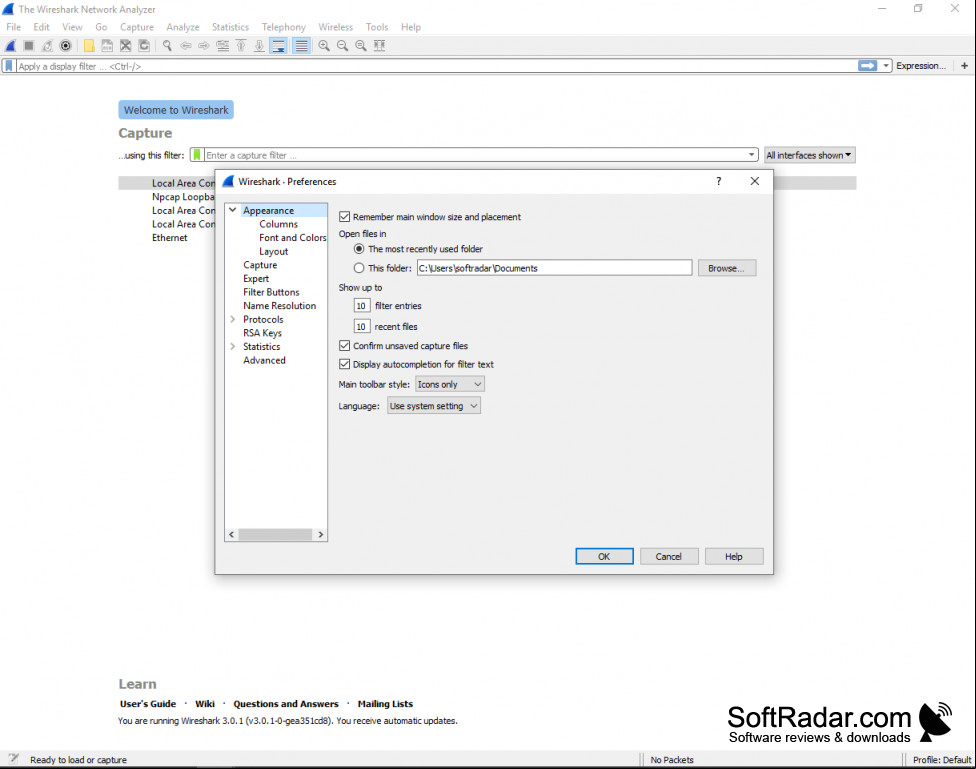976x769 pixels.
Task: Select The most recently used folder option
Action: tap(359, 249)
